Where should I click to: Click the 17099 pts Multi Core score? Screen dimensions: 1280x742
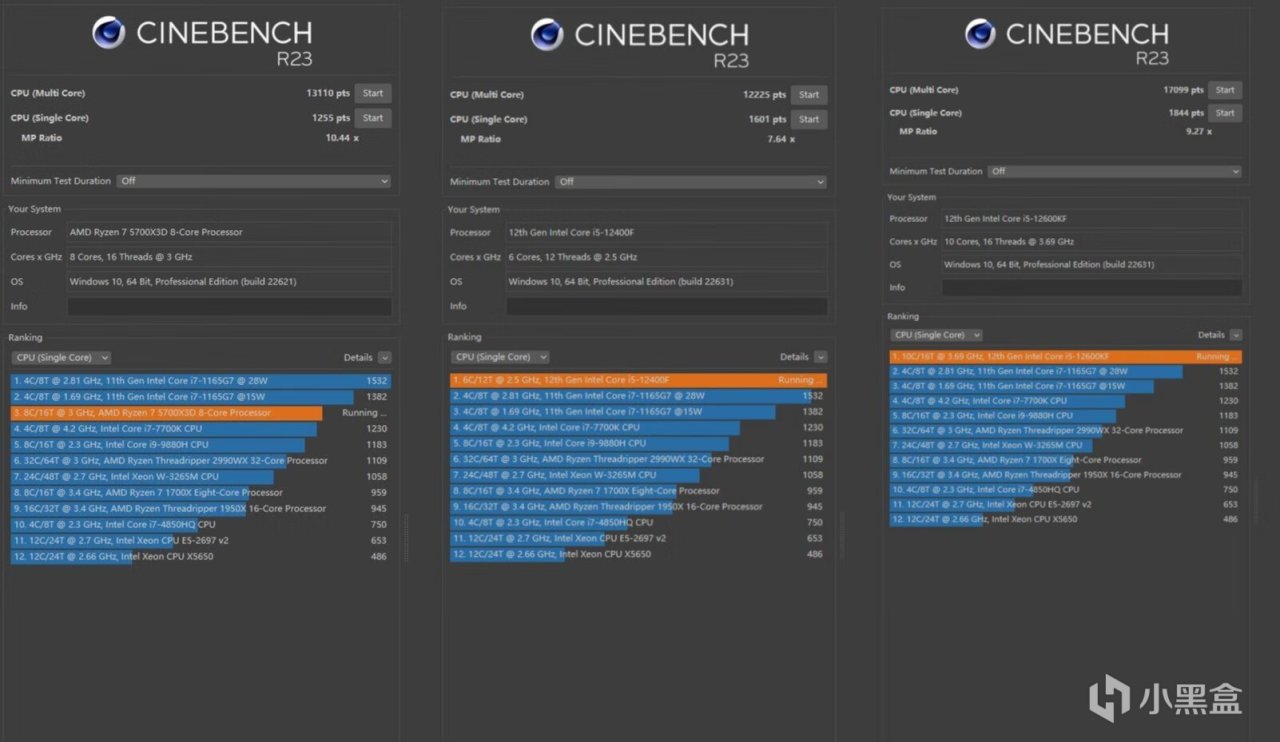pyautogui.click(x=1183, y=90)
